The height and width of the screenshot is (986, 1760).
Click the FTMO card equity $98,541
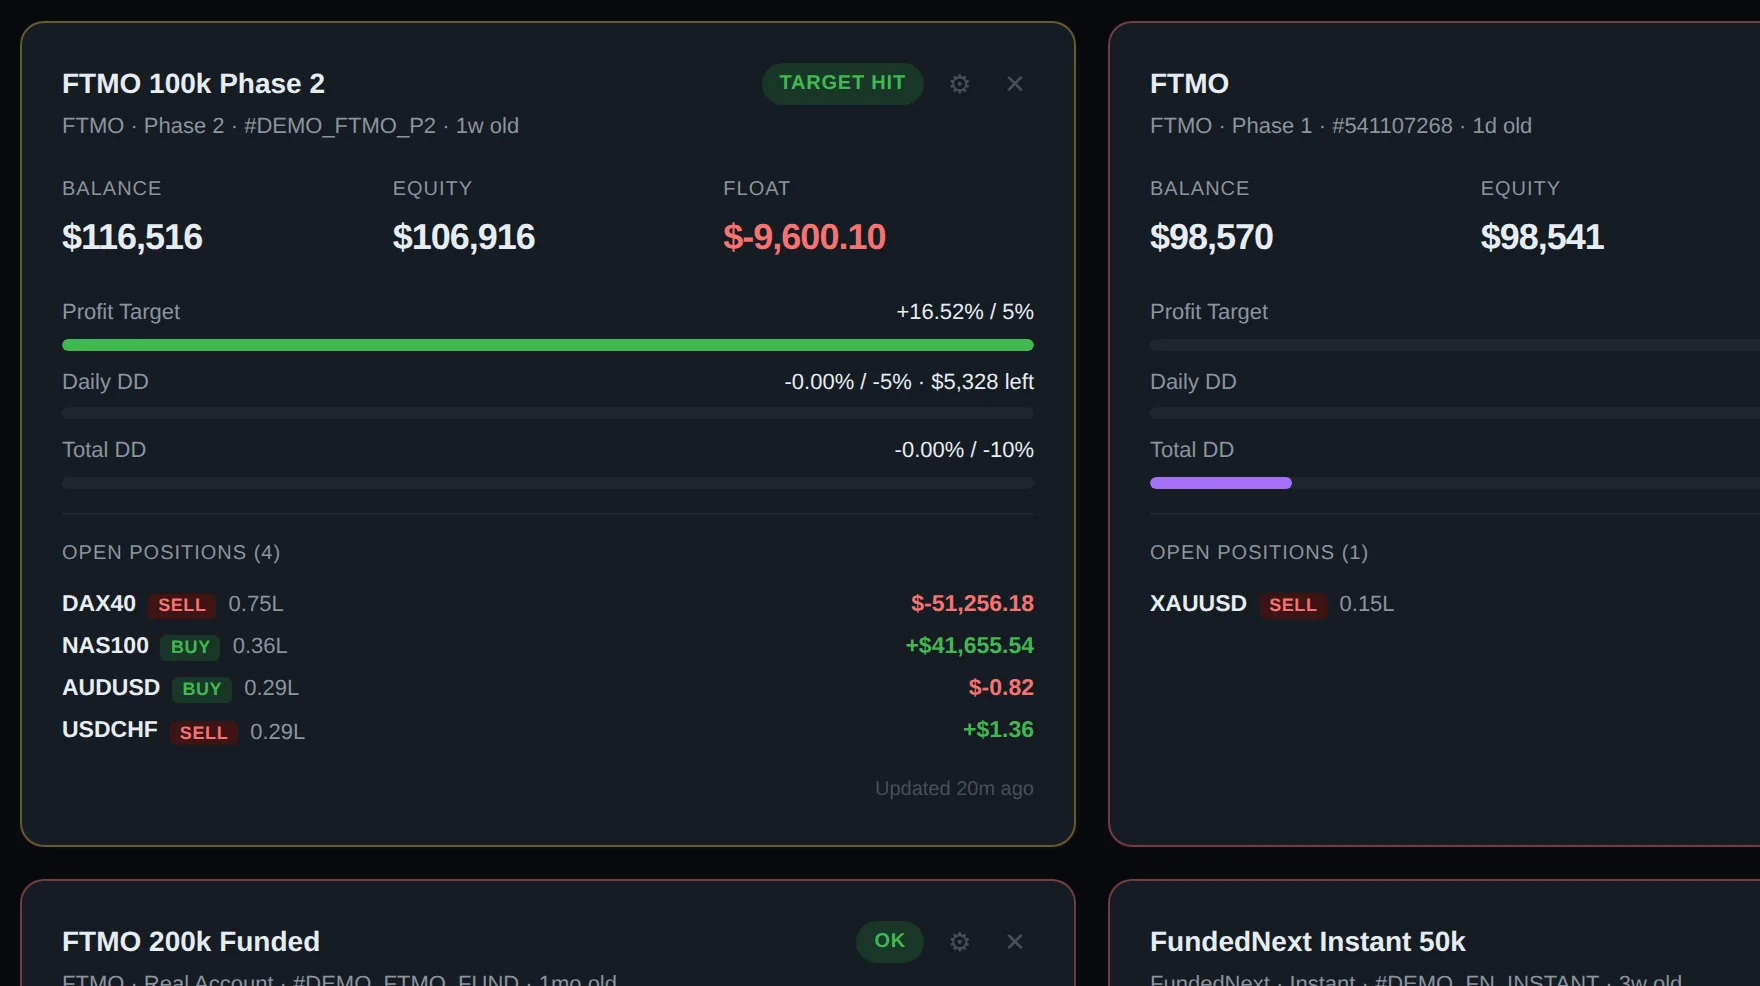pos(1542,237)
